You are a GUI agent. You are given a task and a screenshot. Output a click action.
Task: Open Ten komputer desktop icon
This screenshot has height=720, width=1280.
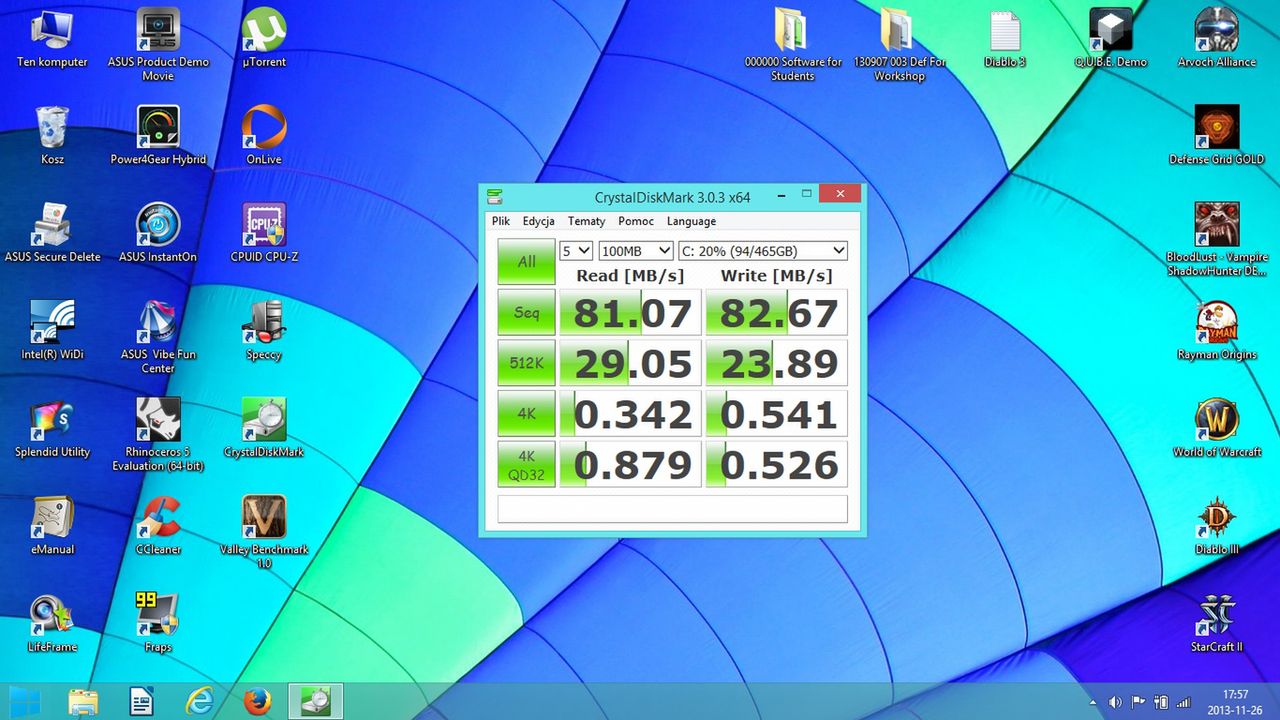click(52, 40)
